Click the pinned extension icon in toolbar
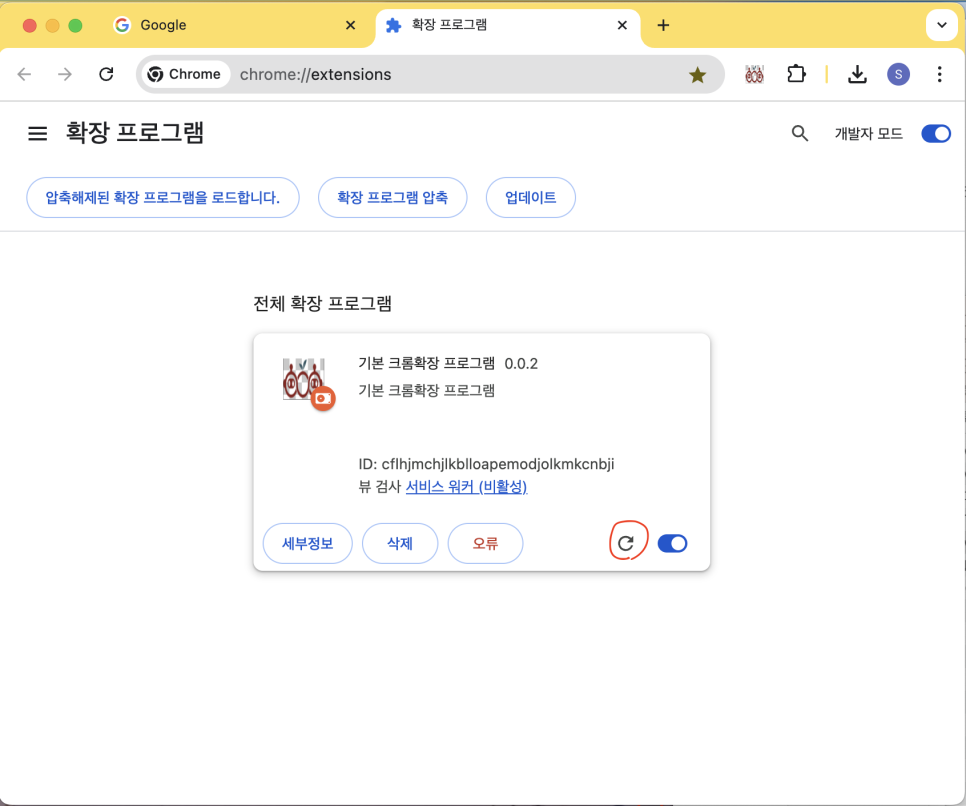The image size is (966, 806). (754, 74)
